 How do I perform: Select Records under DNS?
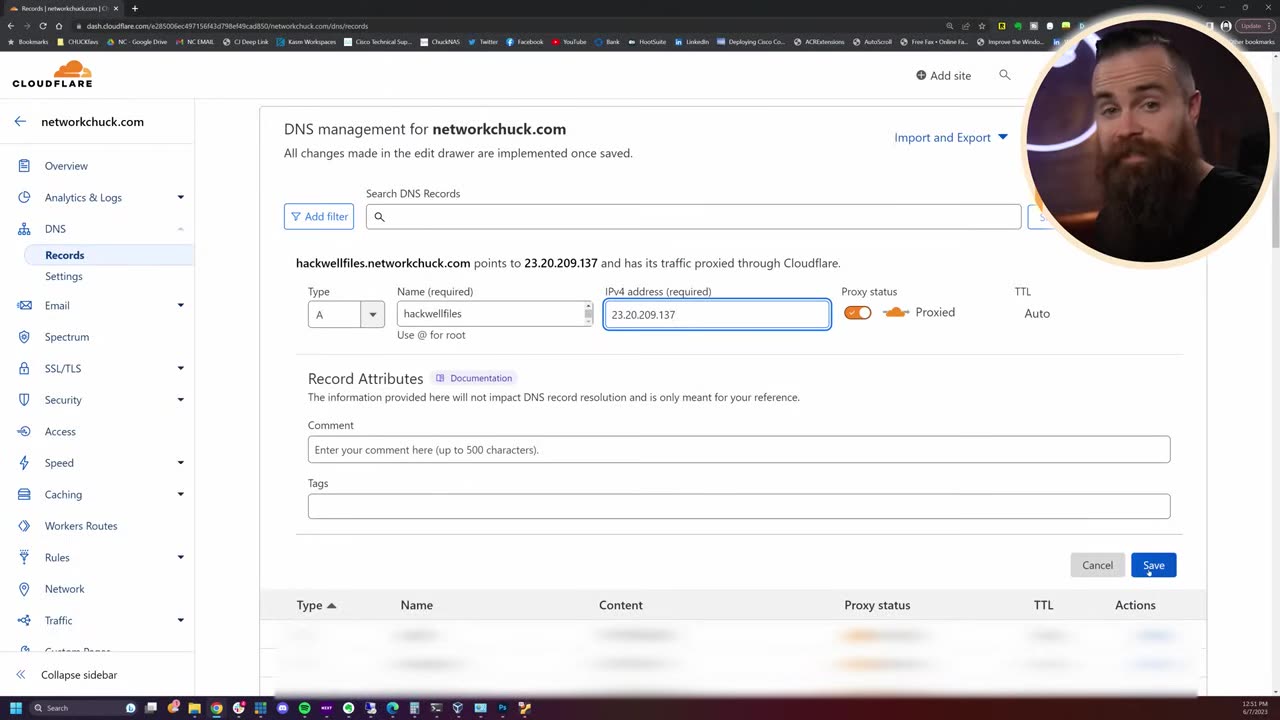click(x=65, y=255)
